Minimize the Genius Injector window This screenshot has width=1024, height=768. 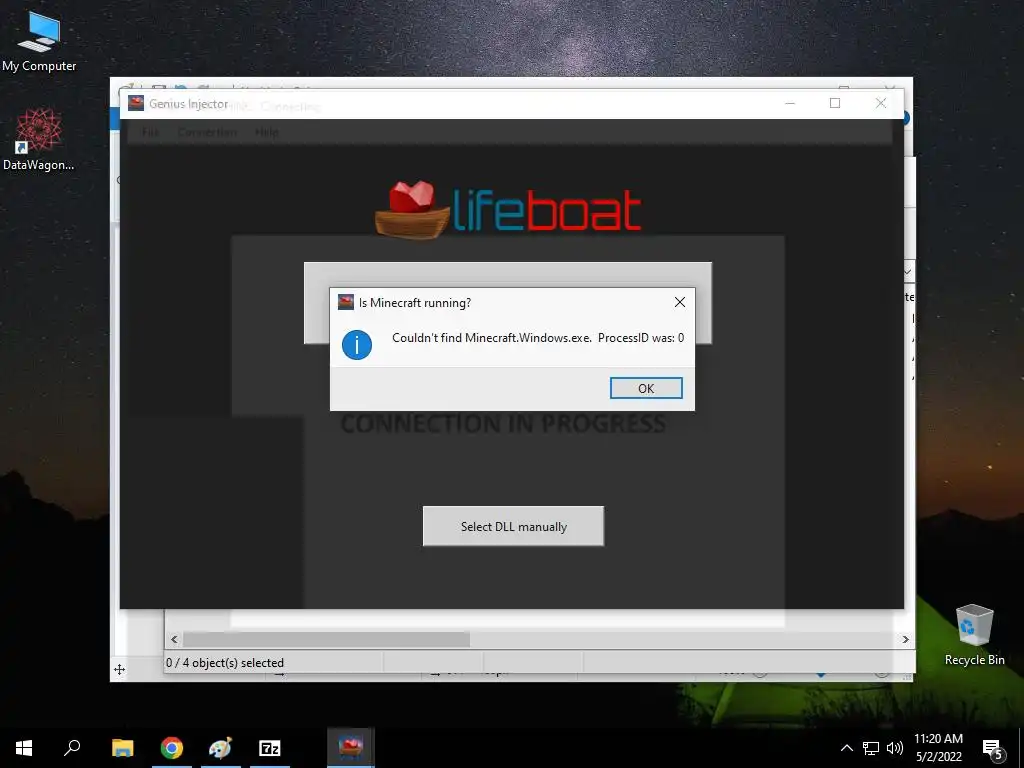[x=790, y=103]
